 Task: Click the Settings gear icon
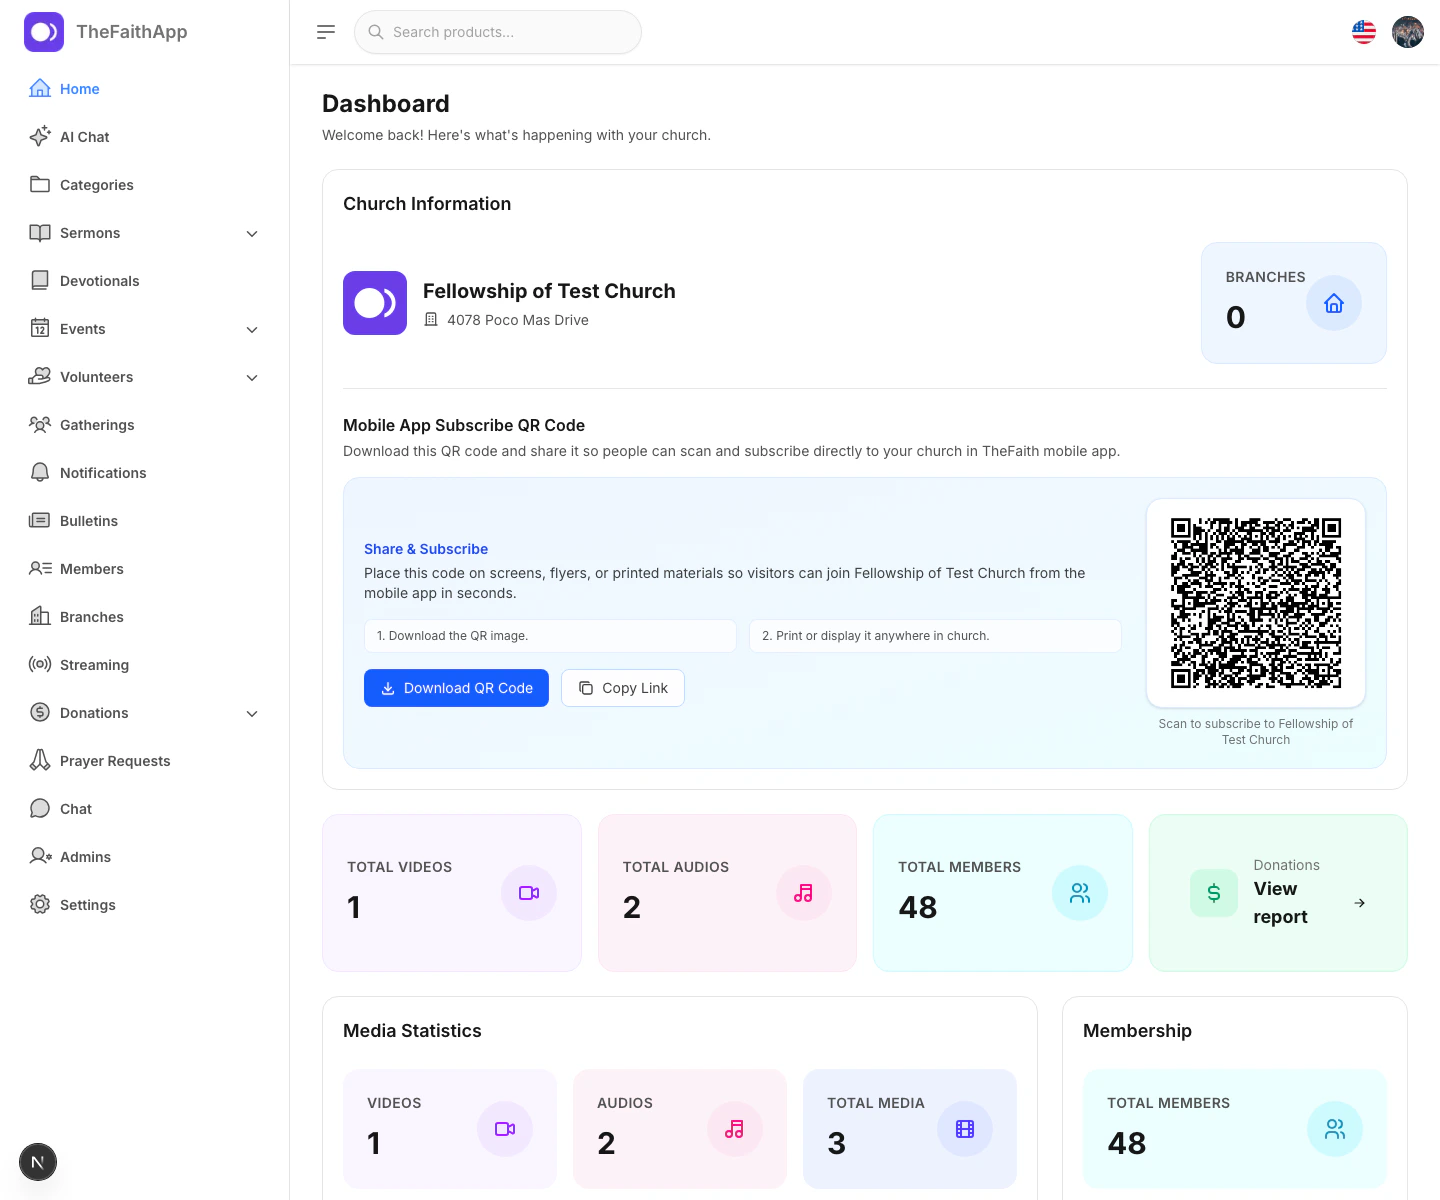(40, 904)
